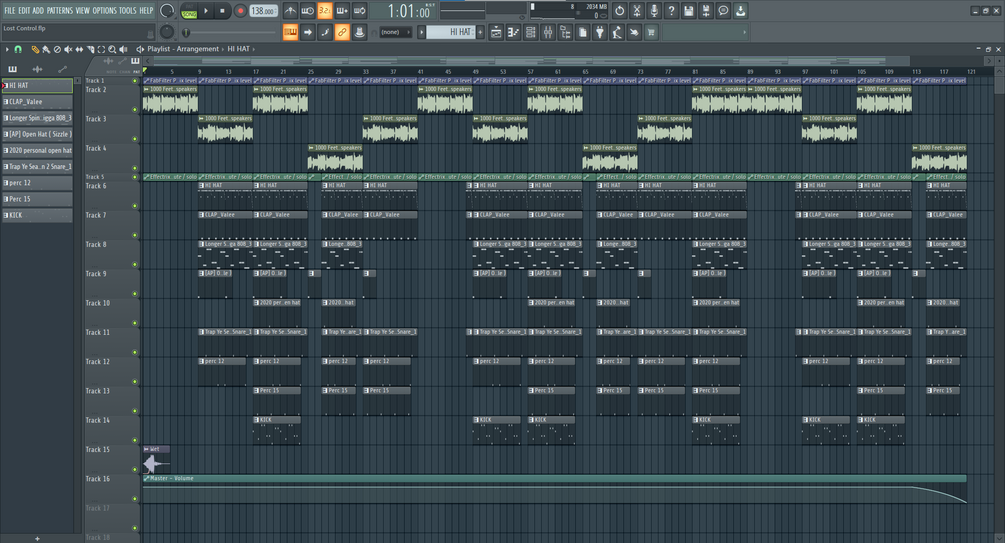The image size is (1005, 543).
Task: Select the playlist mute tool
Action: 68,49
